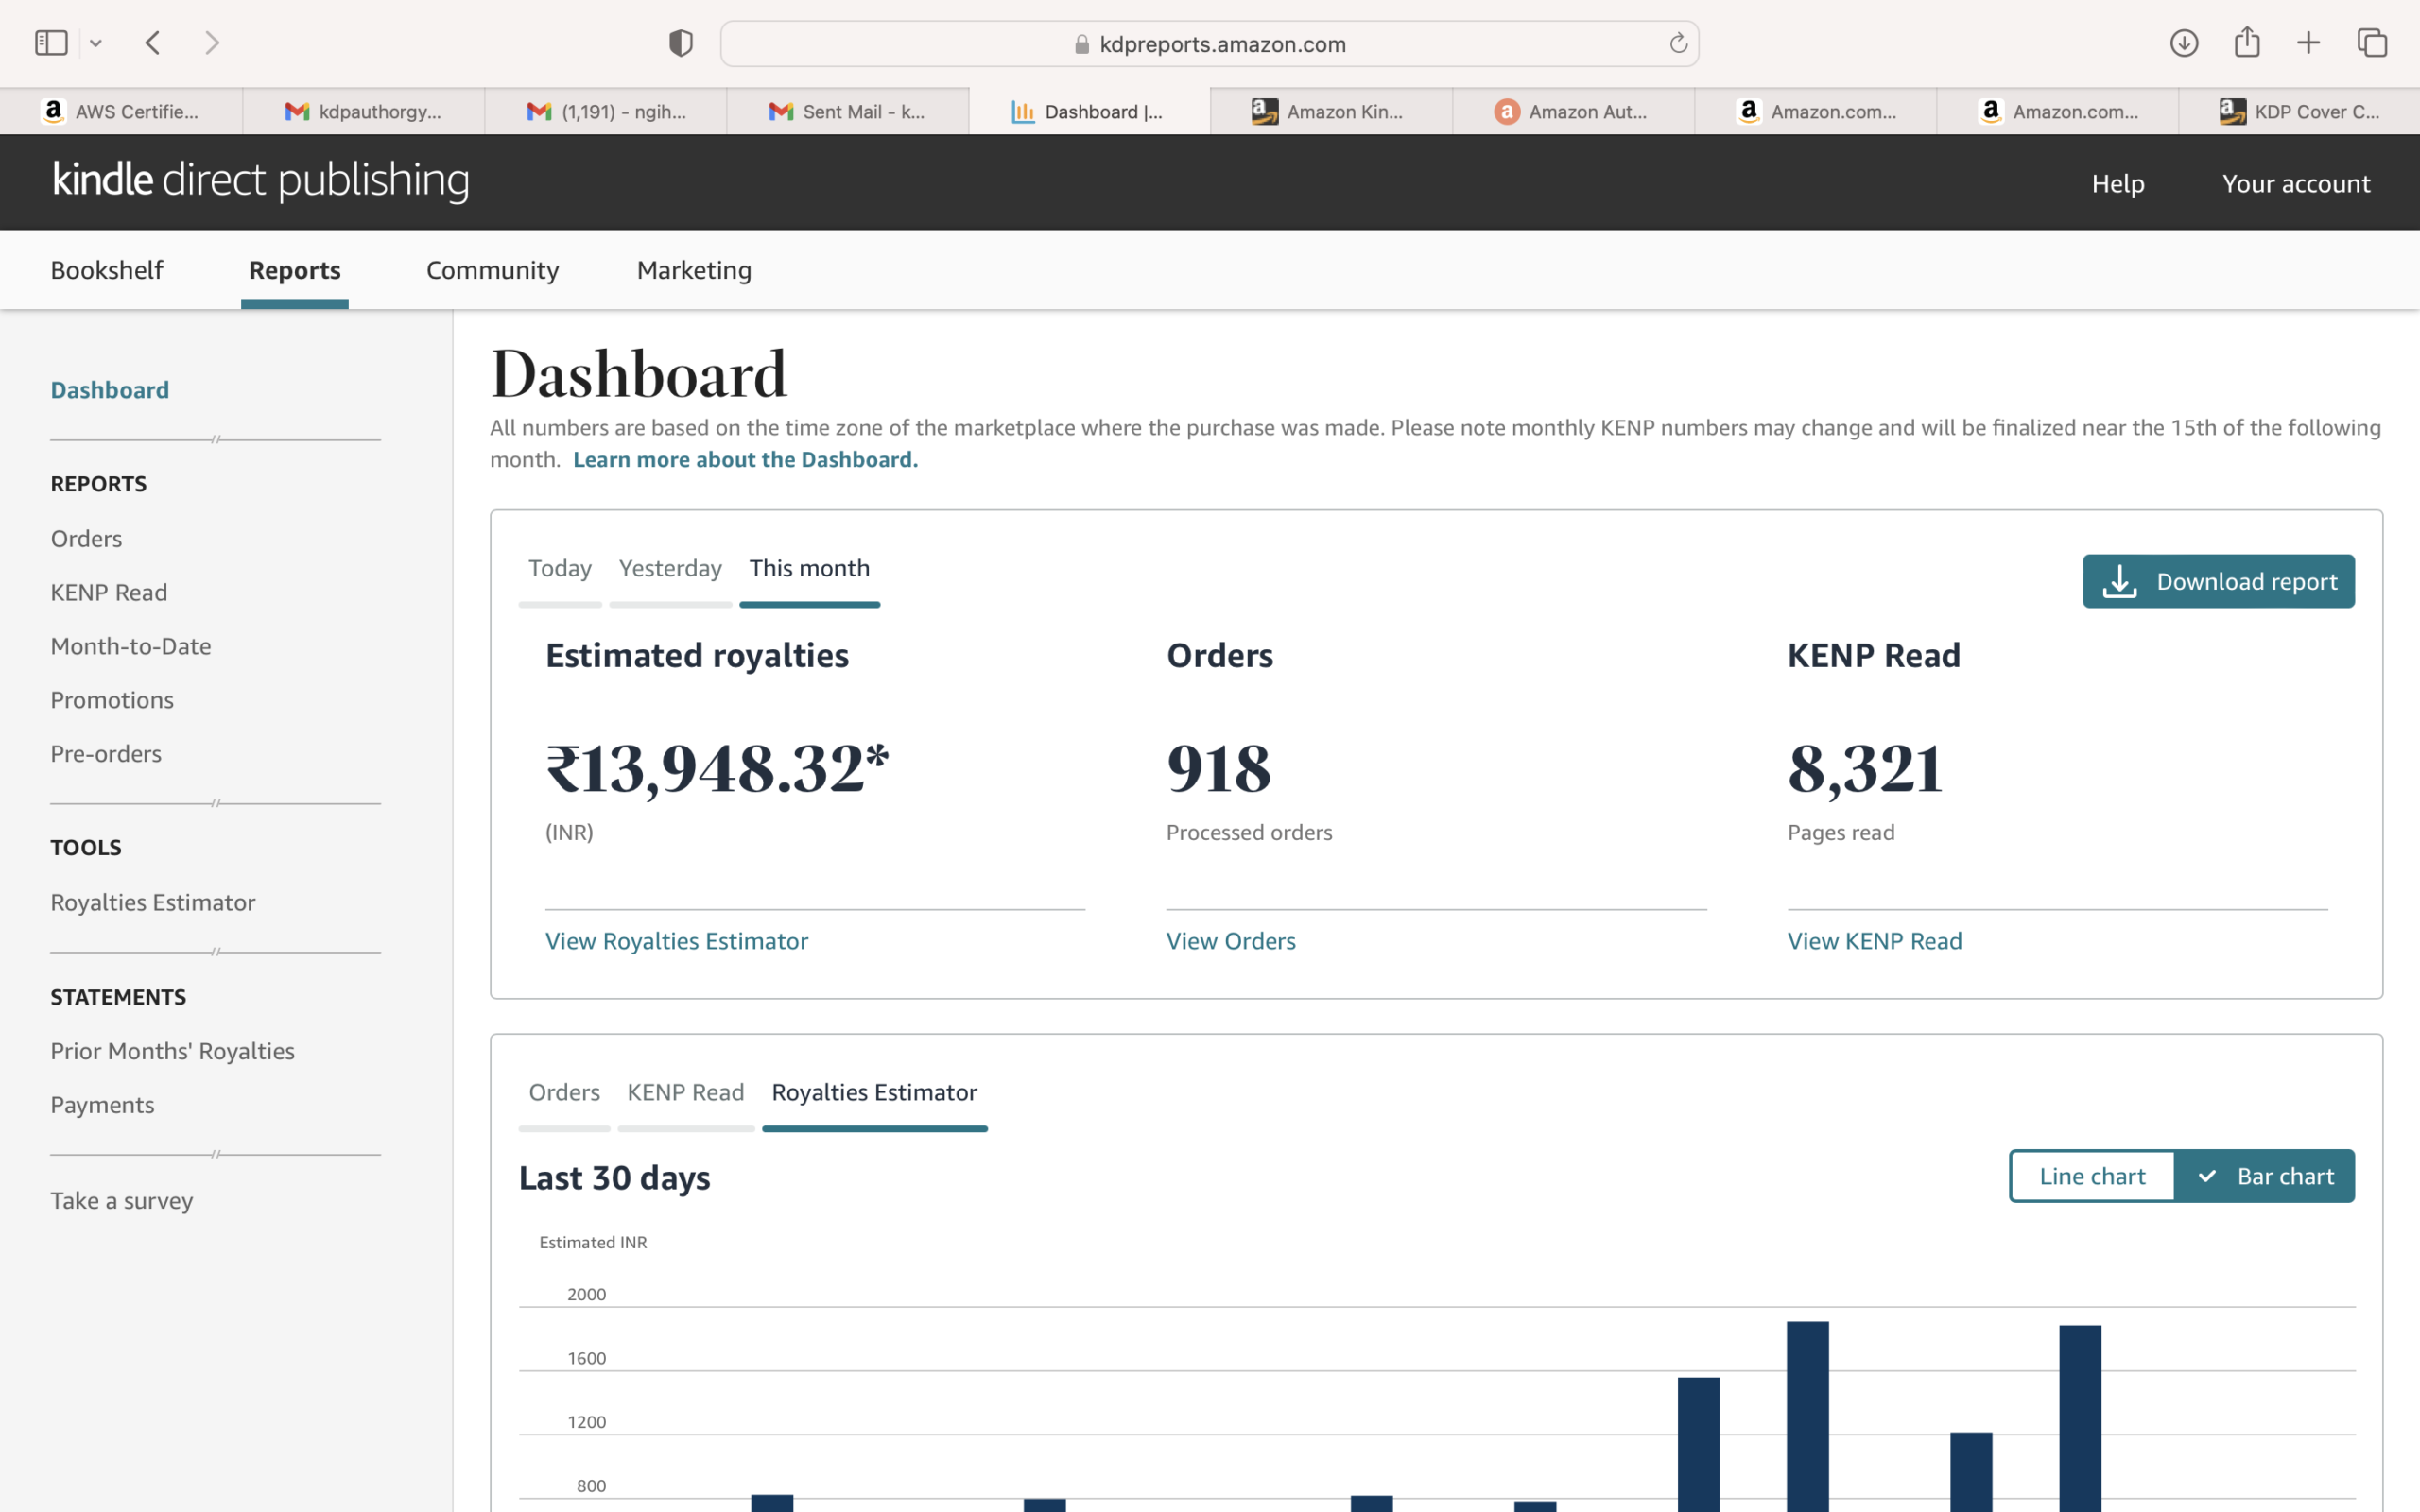Open Help in the header

pos(2117,184)
